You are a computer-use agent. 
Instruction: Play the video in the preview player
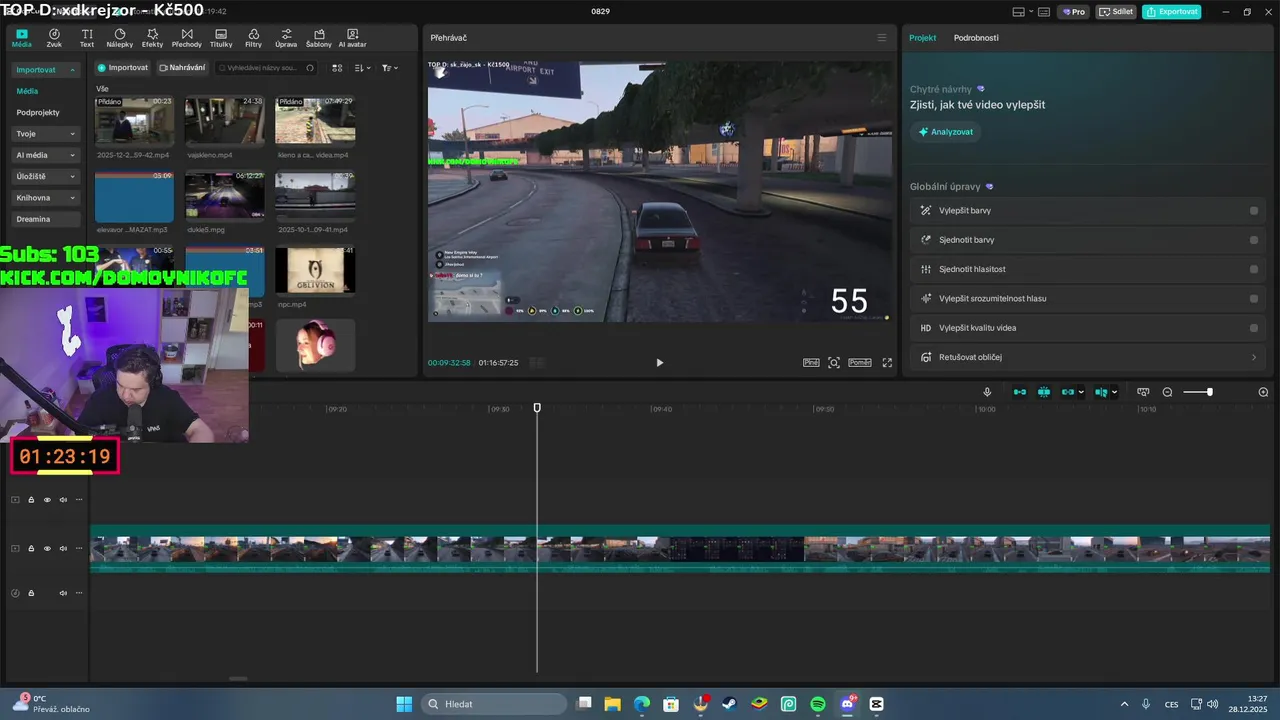pyautogui.click(x=659, y=363)
